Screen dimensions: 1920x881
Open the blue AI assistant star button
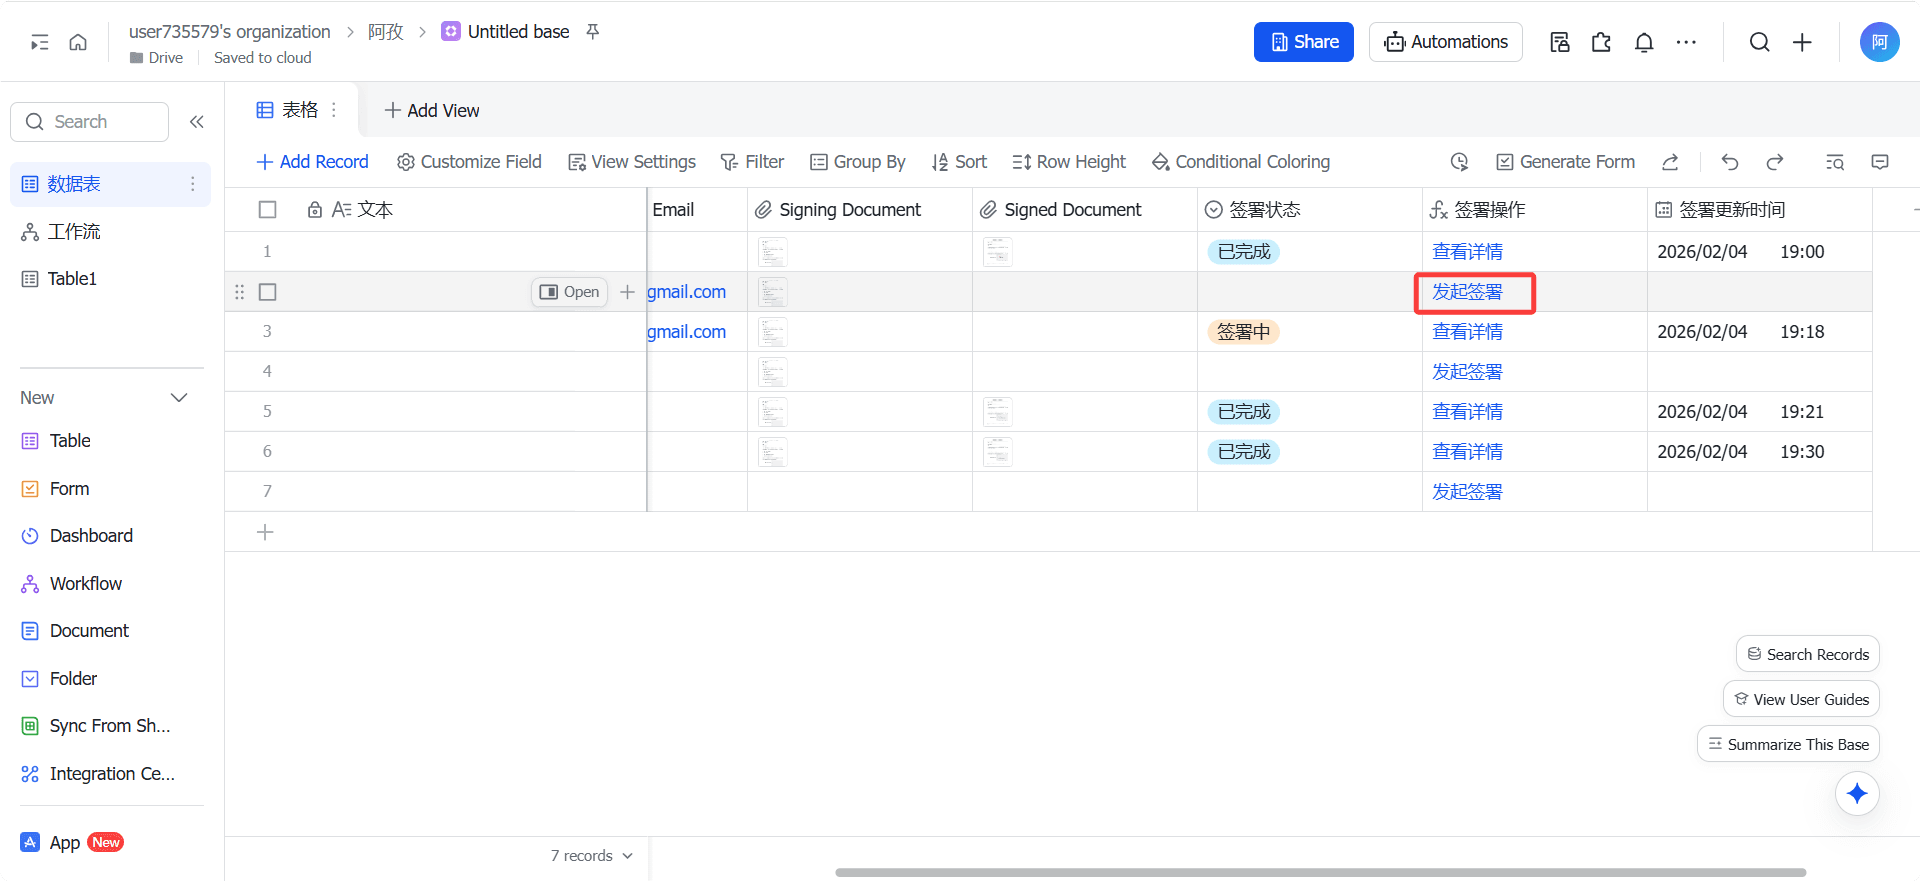[1857, 794]
